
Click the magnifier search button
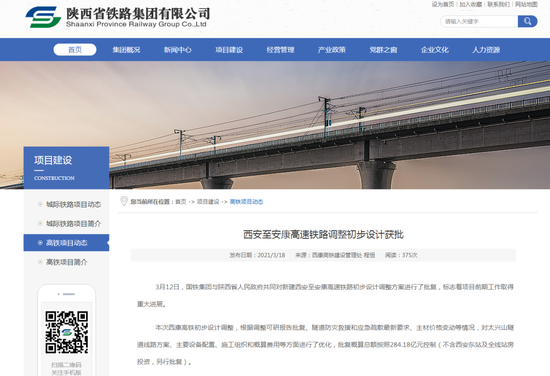(x=527, y=21)
